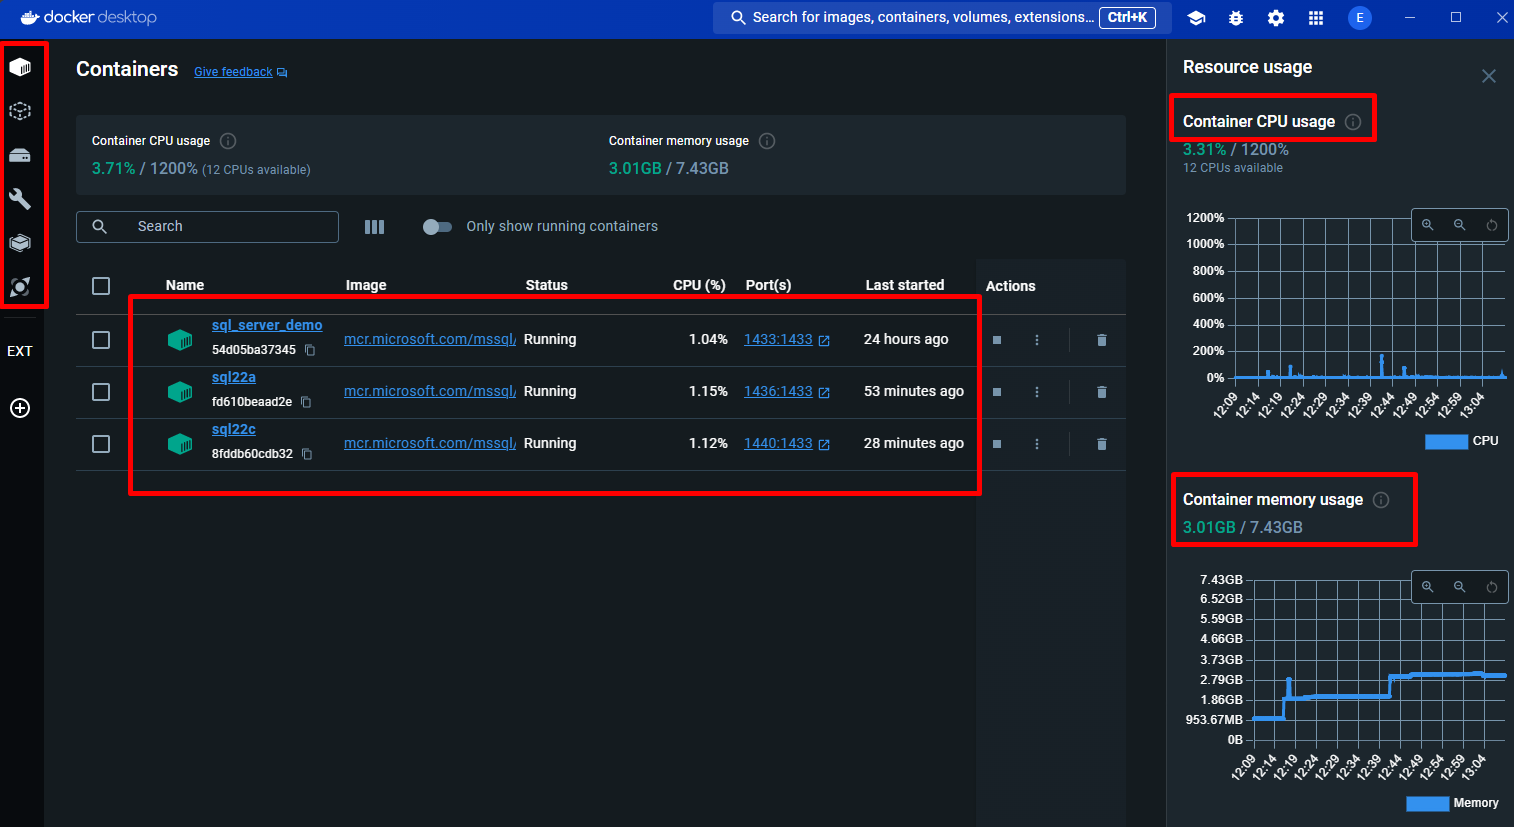Stop the sql22a container
This screenshot has width=1514, height=827.
tap(997, 392)
